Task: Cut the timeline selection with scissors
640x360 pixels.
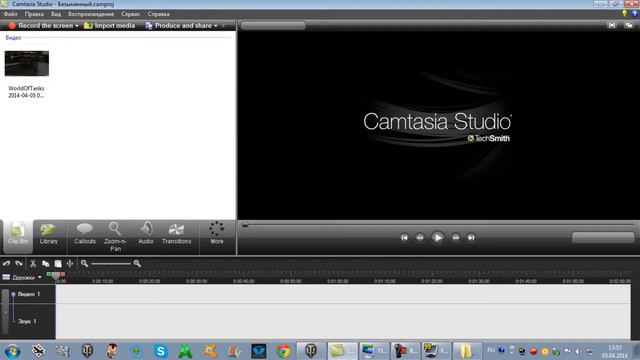Action: click(33, 264)
